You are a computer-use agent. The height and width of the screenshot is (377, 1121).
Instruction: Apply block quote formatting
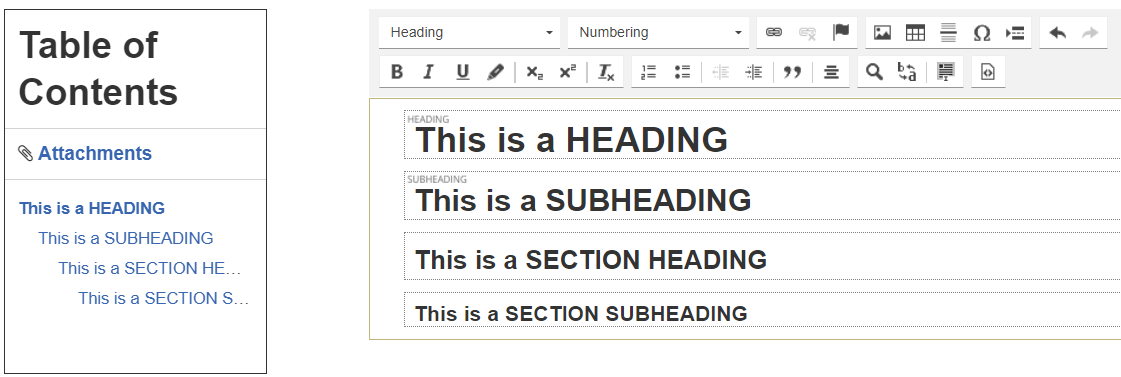point(792,72)
